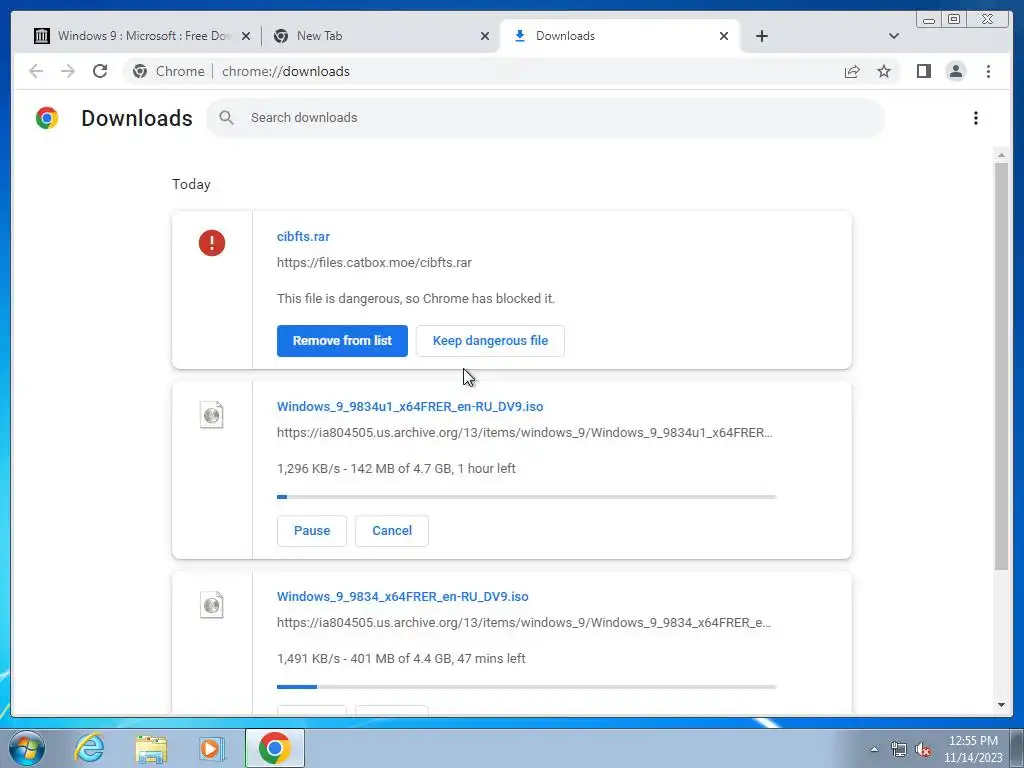Close the New Tab tab
The image size is (1024, 768).
(x=485, y=36)
